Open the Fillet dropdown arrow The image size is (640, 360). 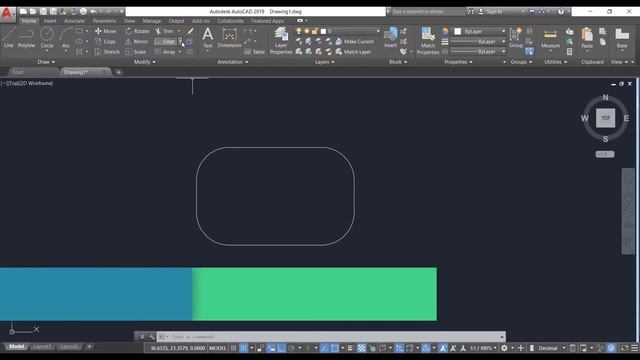point(180,42)
